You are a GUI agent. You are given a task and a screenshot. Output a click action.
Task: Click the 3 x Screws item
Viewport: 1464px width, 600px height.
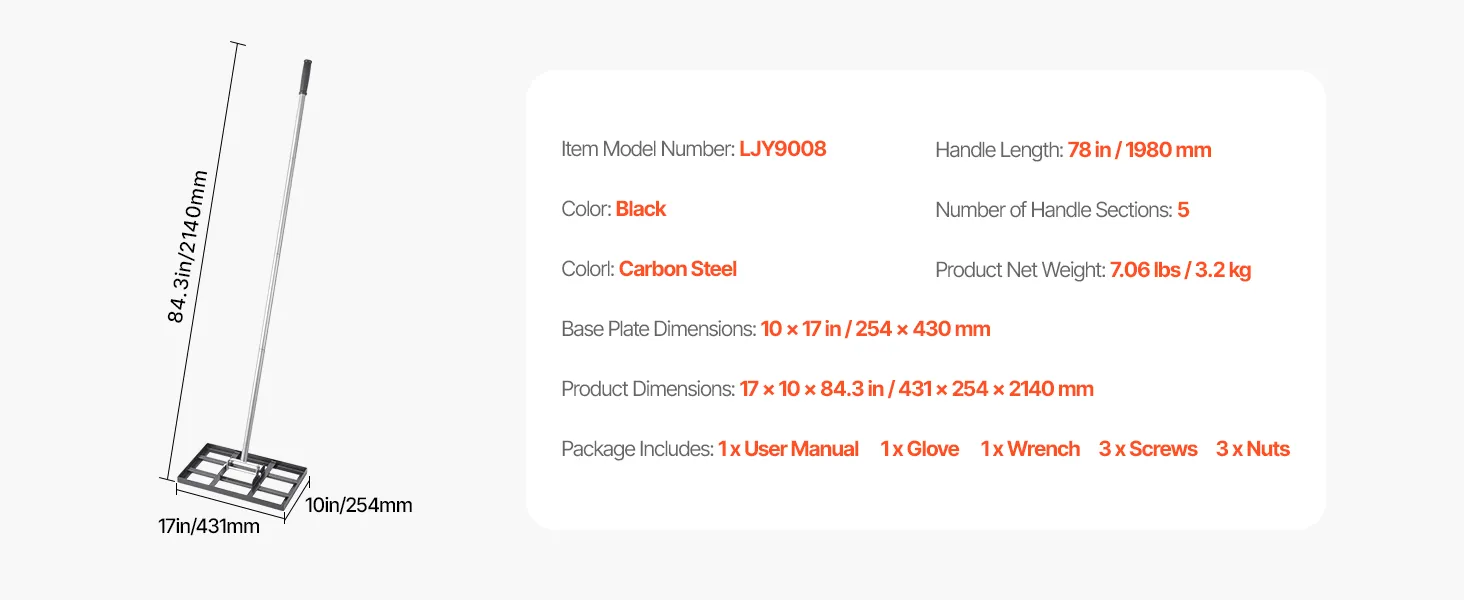pos(1148,449)
